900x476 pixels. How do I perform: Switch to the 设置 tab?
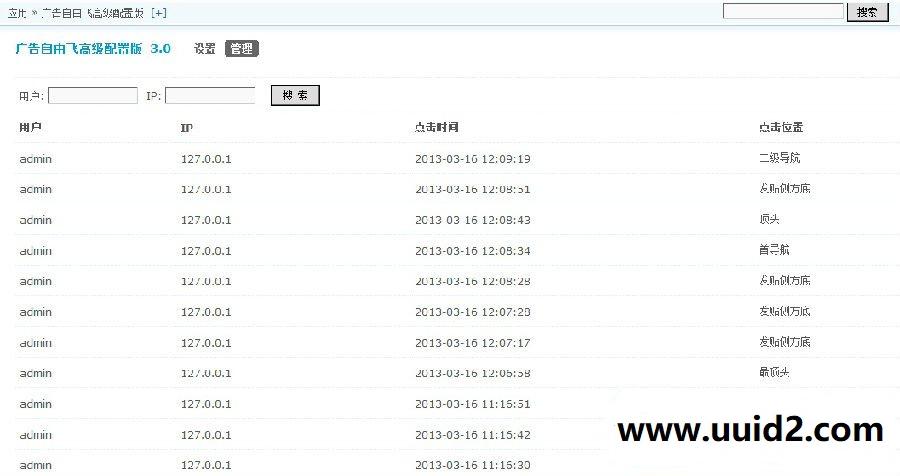tap(205, 49)
